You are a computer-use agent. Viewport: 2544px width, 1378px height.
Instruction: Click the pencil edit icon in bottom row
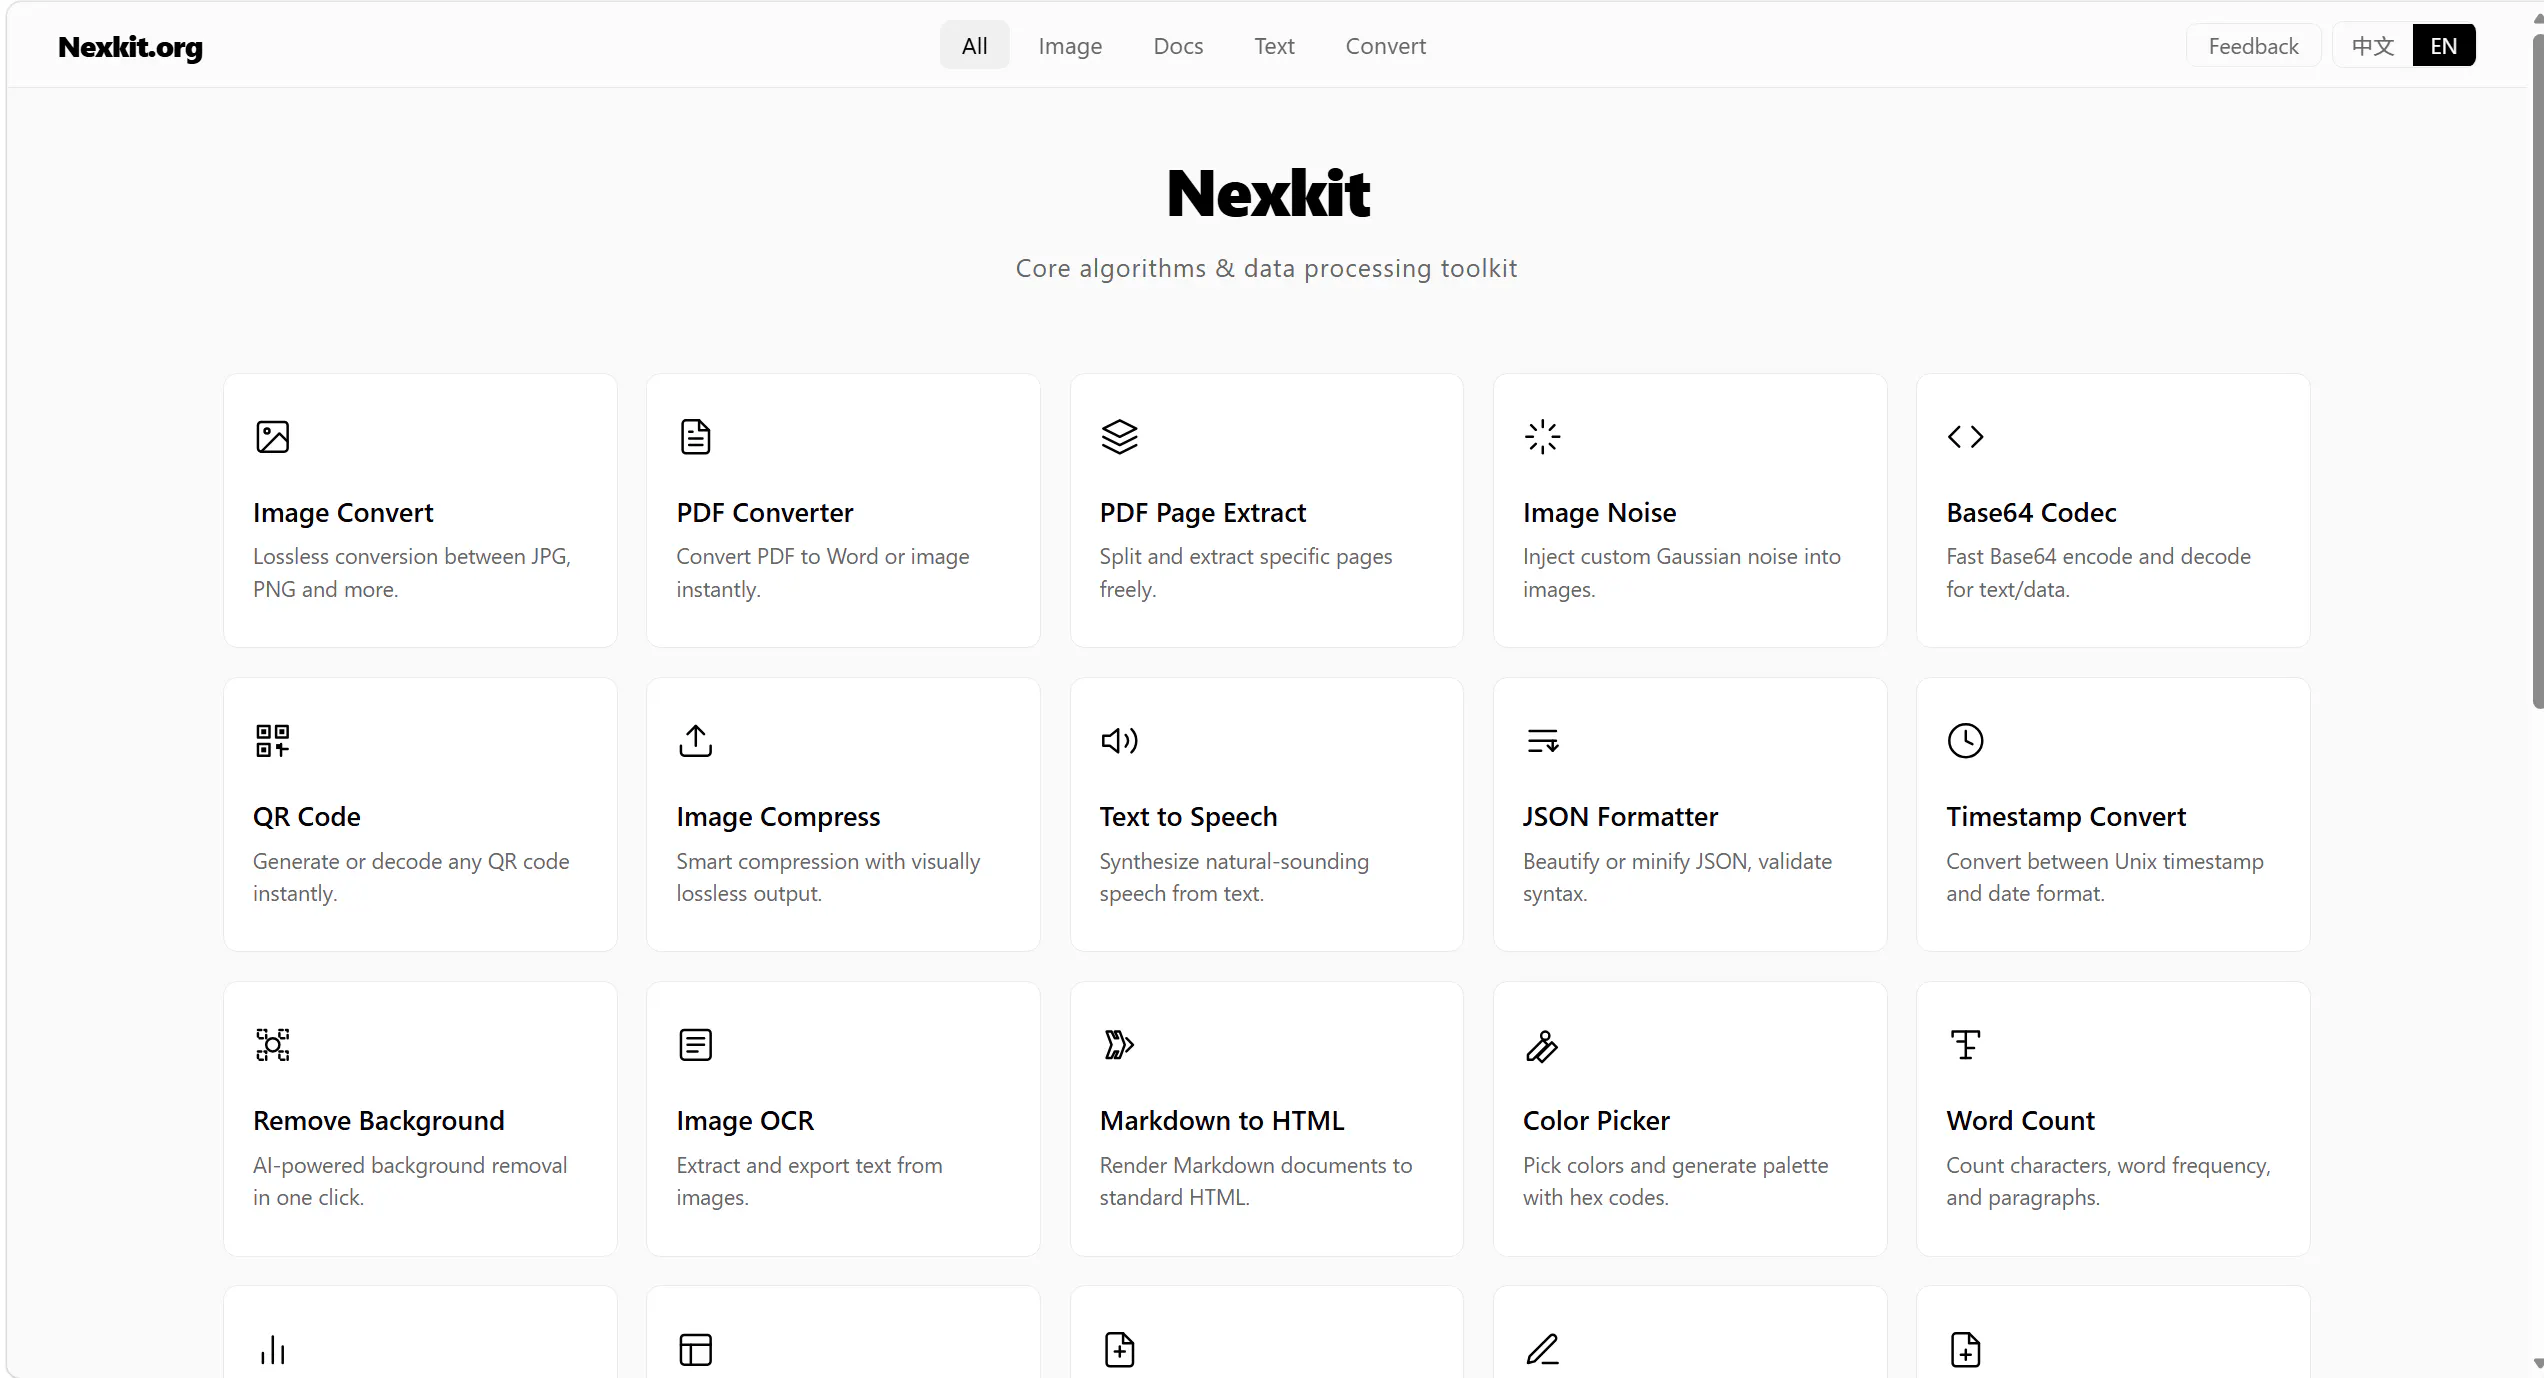[1542, 1350]
